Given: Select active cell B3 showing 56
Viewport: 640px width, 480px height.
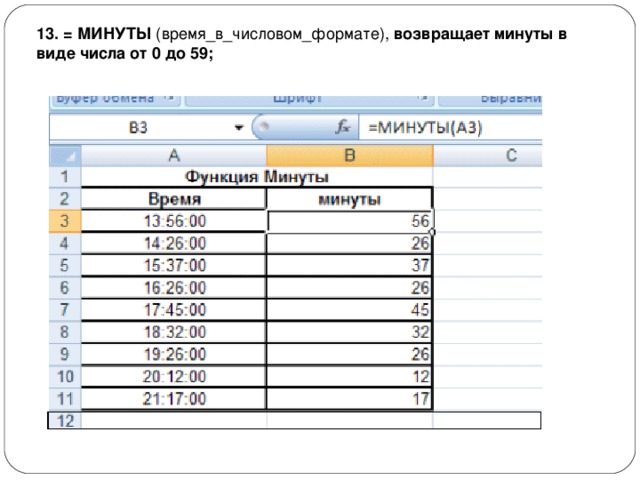Looking at the screenshot, I should tap(350, 221).
